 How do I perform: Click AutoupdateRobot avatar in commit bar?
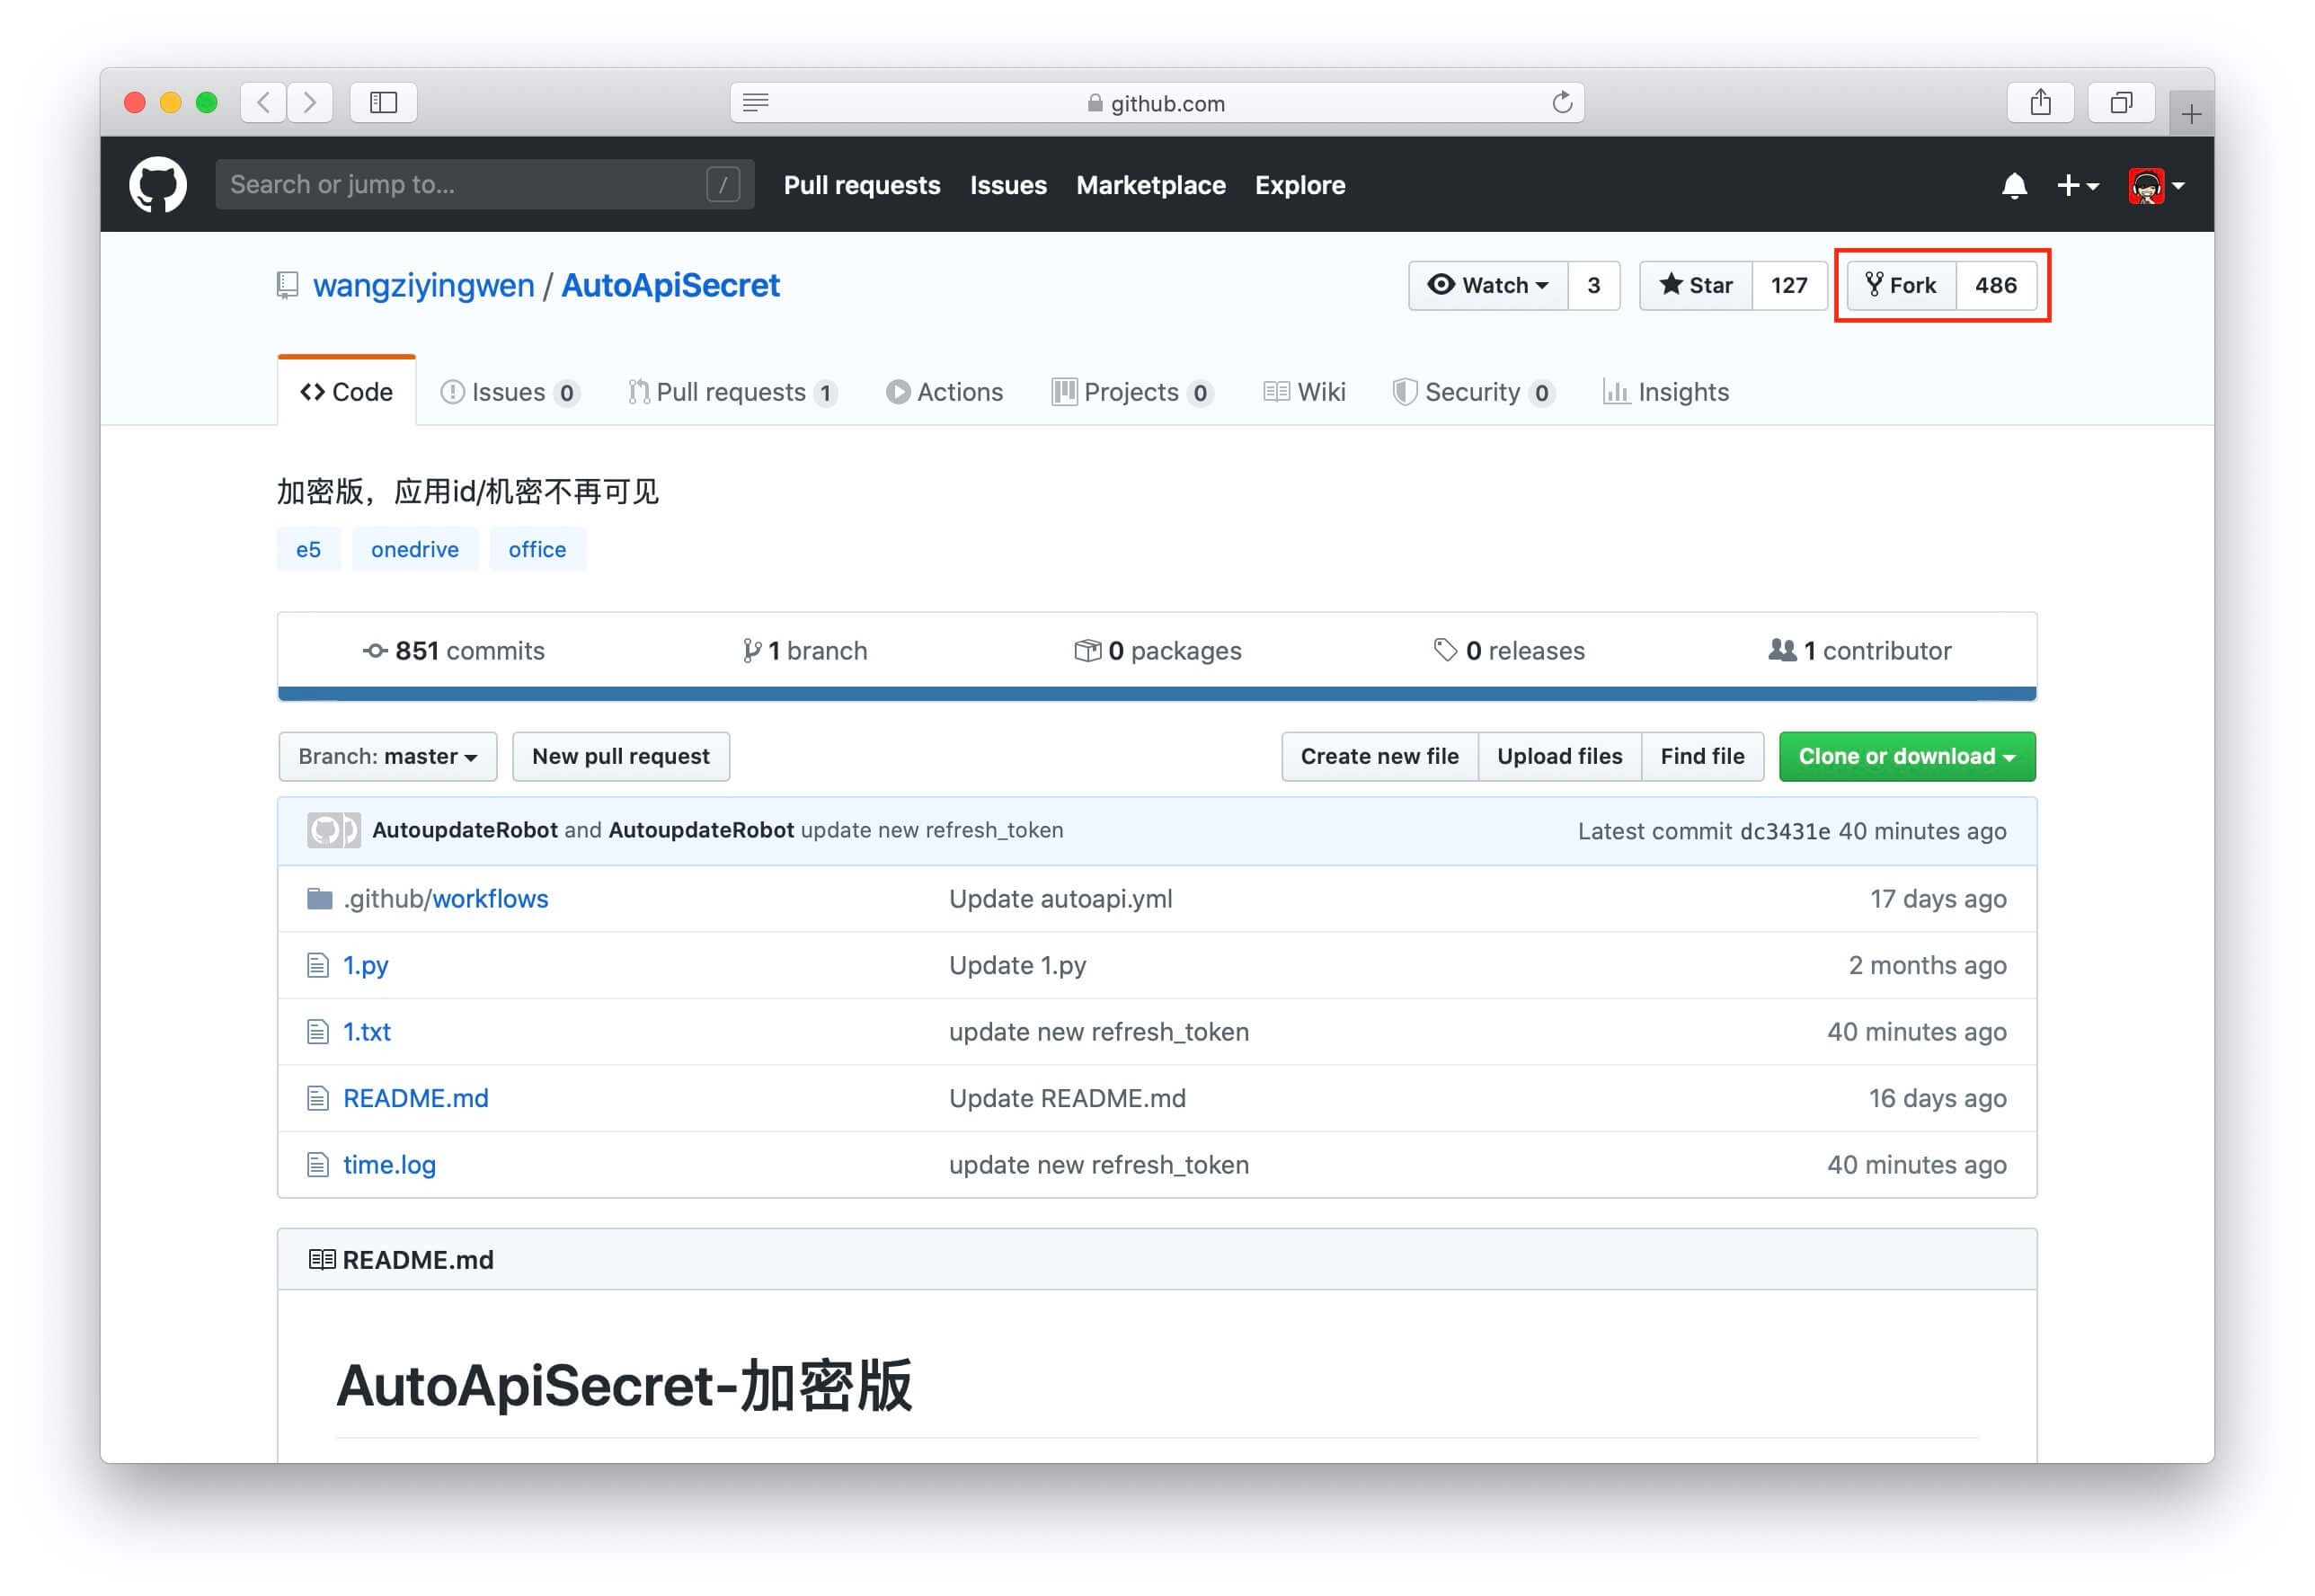point(333,831)
